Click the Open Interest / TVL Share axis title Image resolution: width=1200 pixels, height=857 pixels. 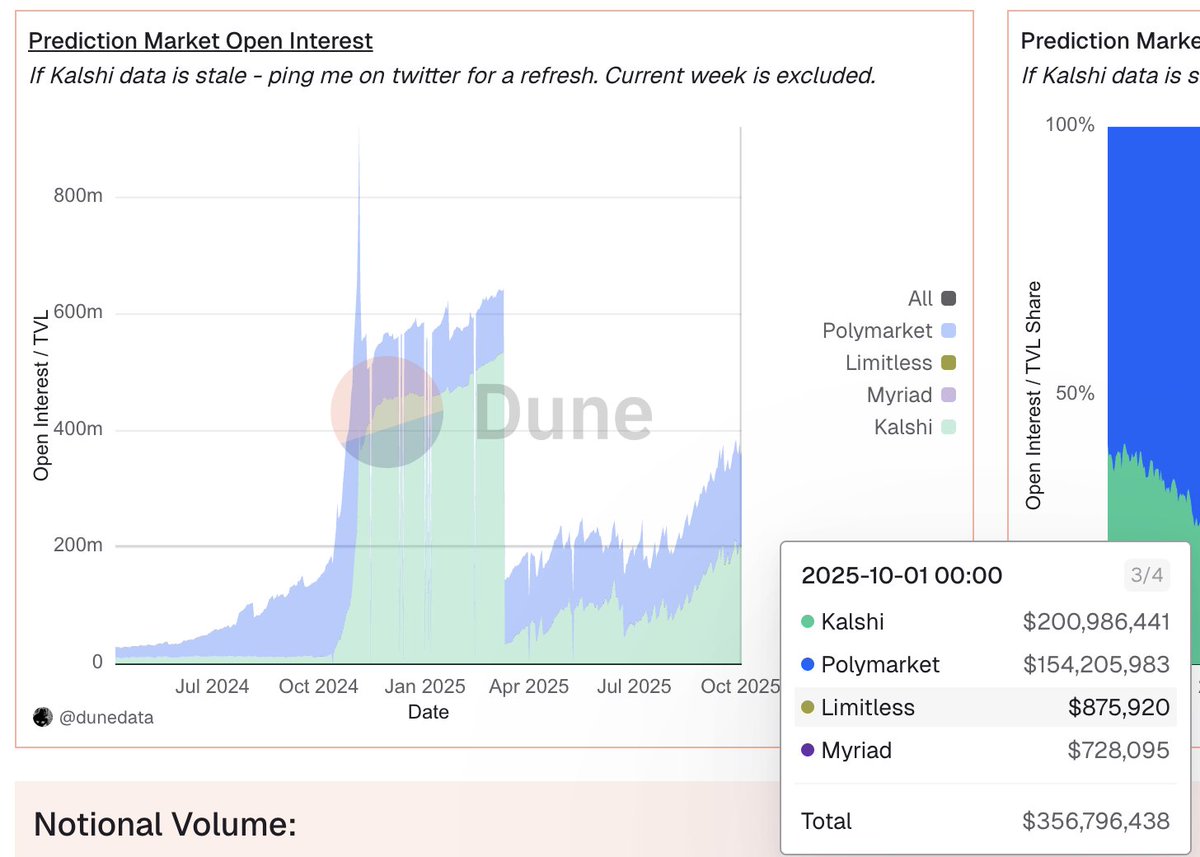coord(1033,395)
